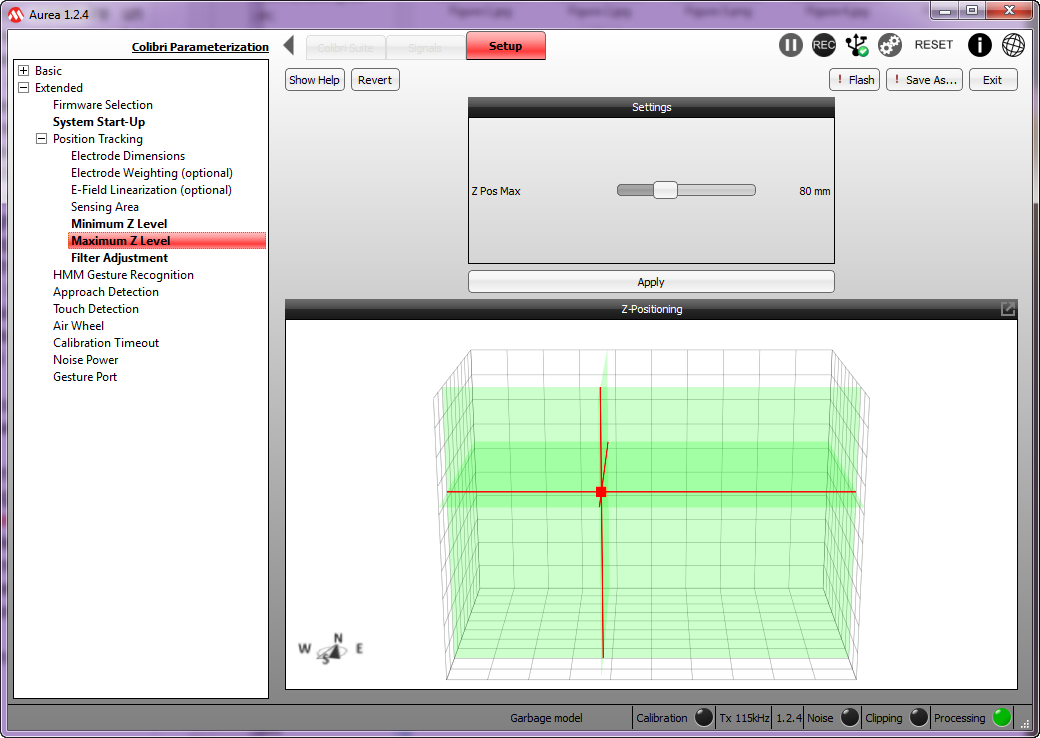Click the Clipping status indicator
Viewport: 1040px width, 738px height.
click(918, 717)
